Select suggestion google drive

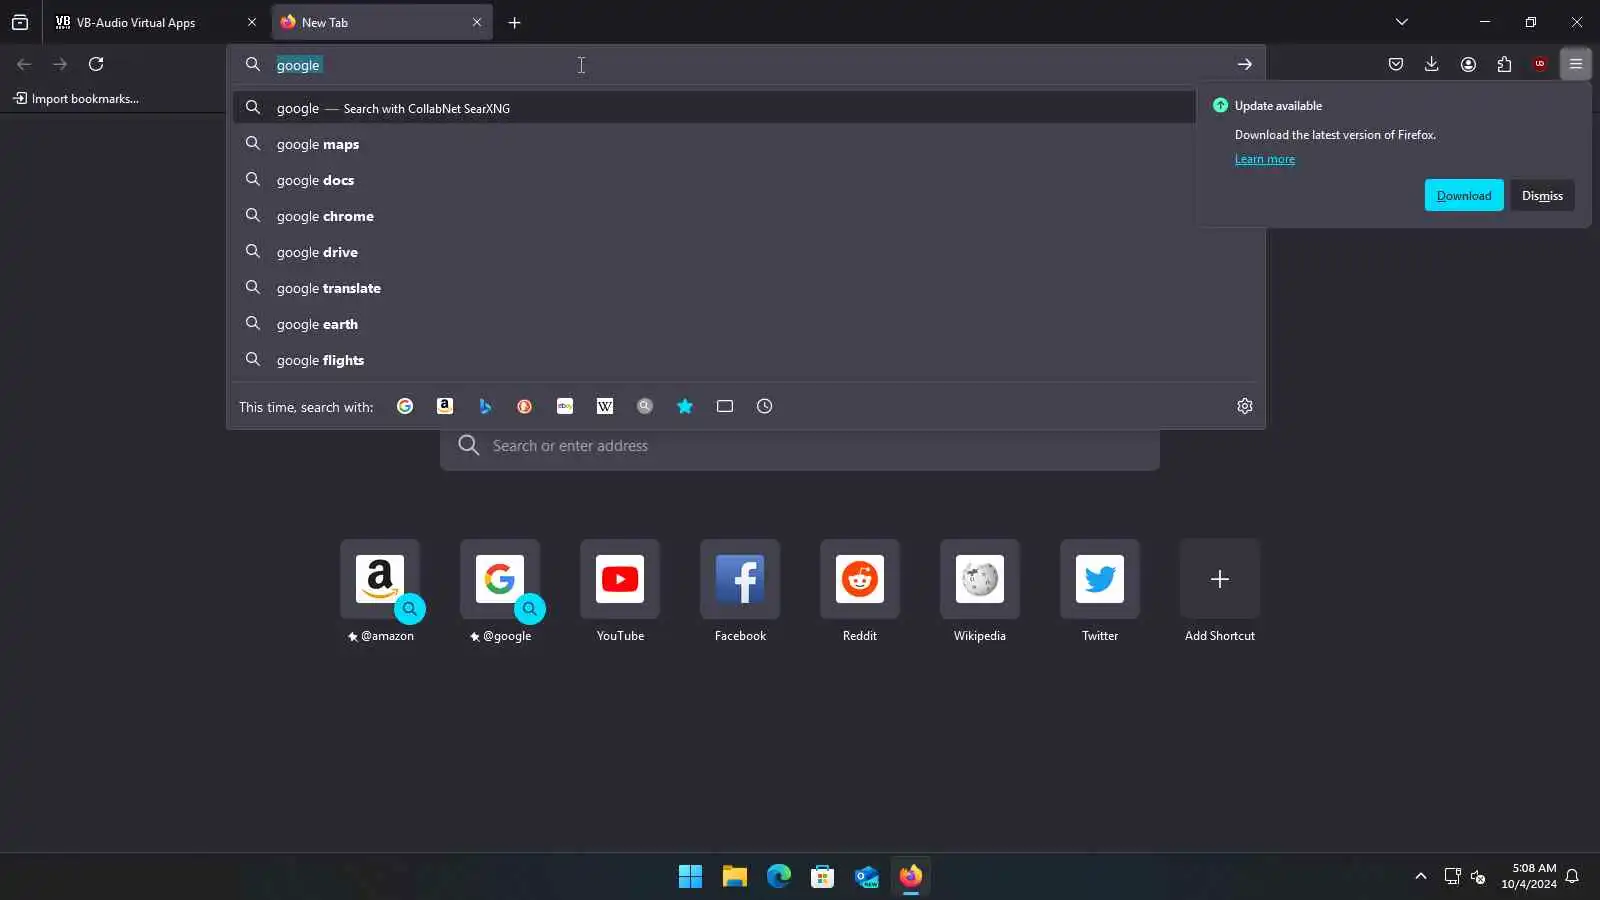click(746, 252)
